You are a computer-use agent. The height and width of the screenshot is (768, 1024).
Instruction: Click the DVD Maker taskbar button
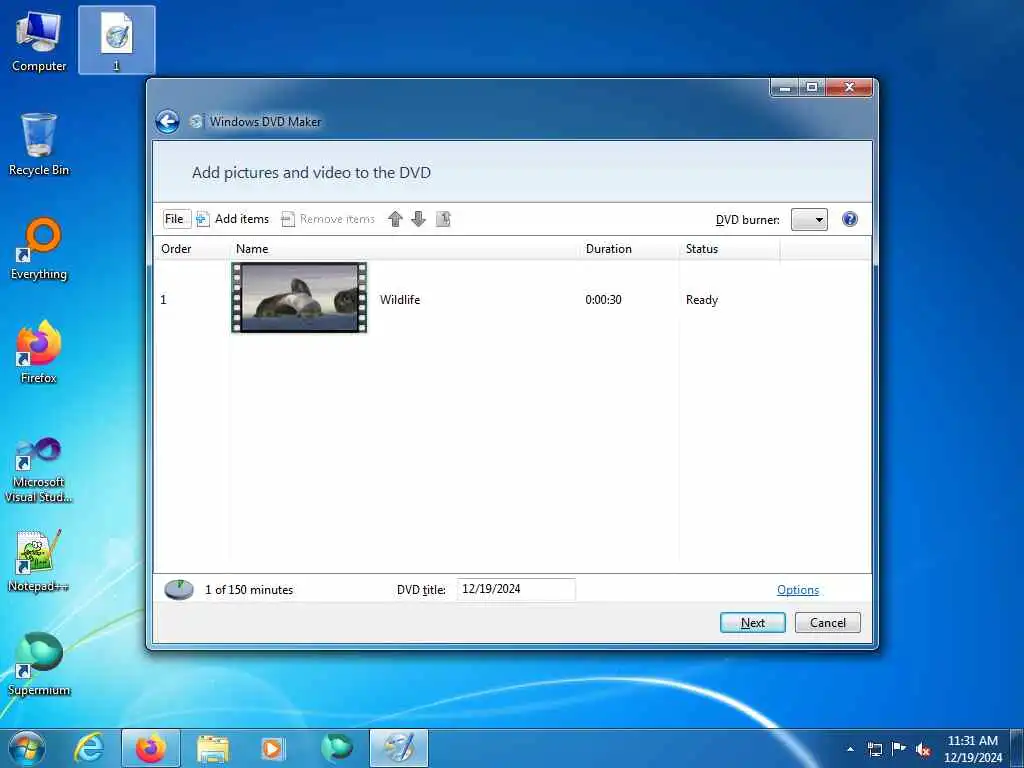click(x=399, y=748)
